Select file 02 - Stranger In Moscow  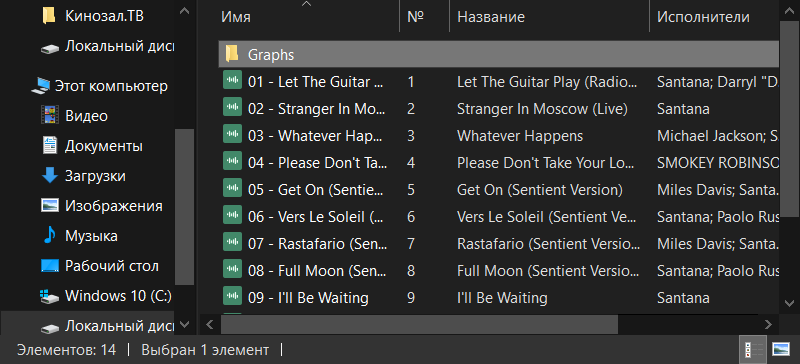click(317, 109)
